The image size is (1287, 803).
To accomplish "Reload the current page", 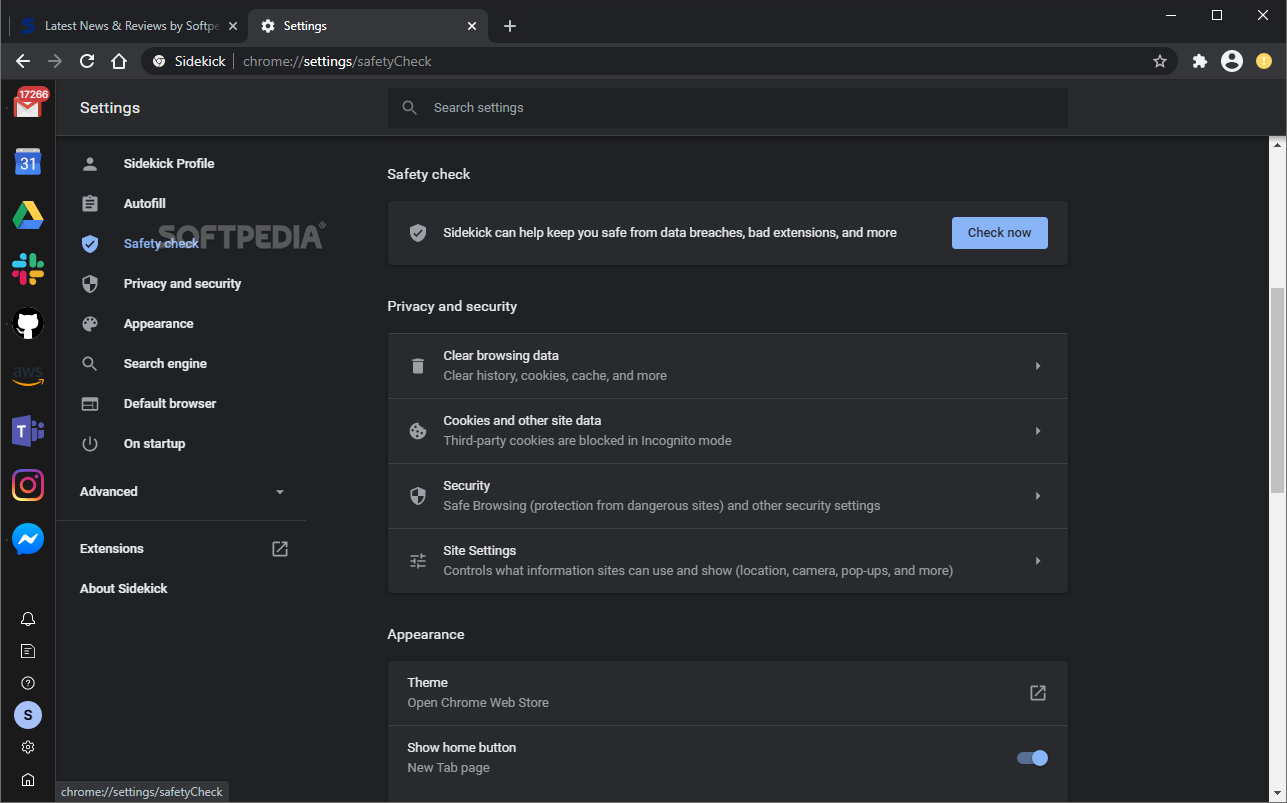I will pos(87,61).
